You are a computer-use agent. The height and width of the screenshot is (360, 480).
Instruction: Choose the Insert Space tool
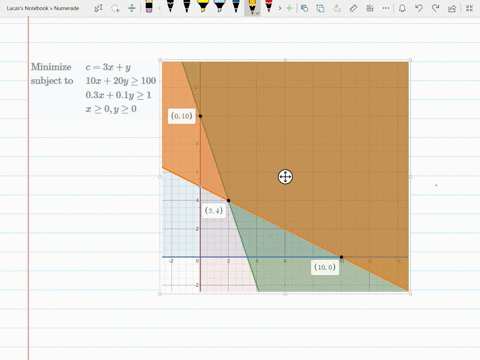point(132,8)
